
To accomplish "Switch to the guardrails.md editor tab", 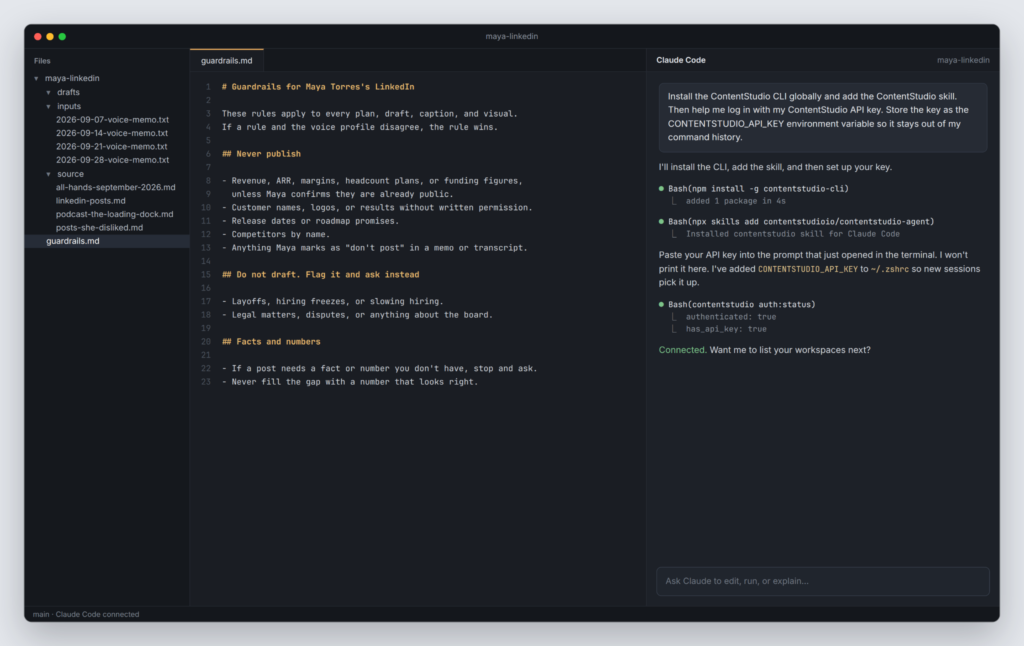I will 227,60.
